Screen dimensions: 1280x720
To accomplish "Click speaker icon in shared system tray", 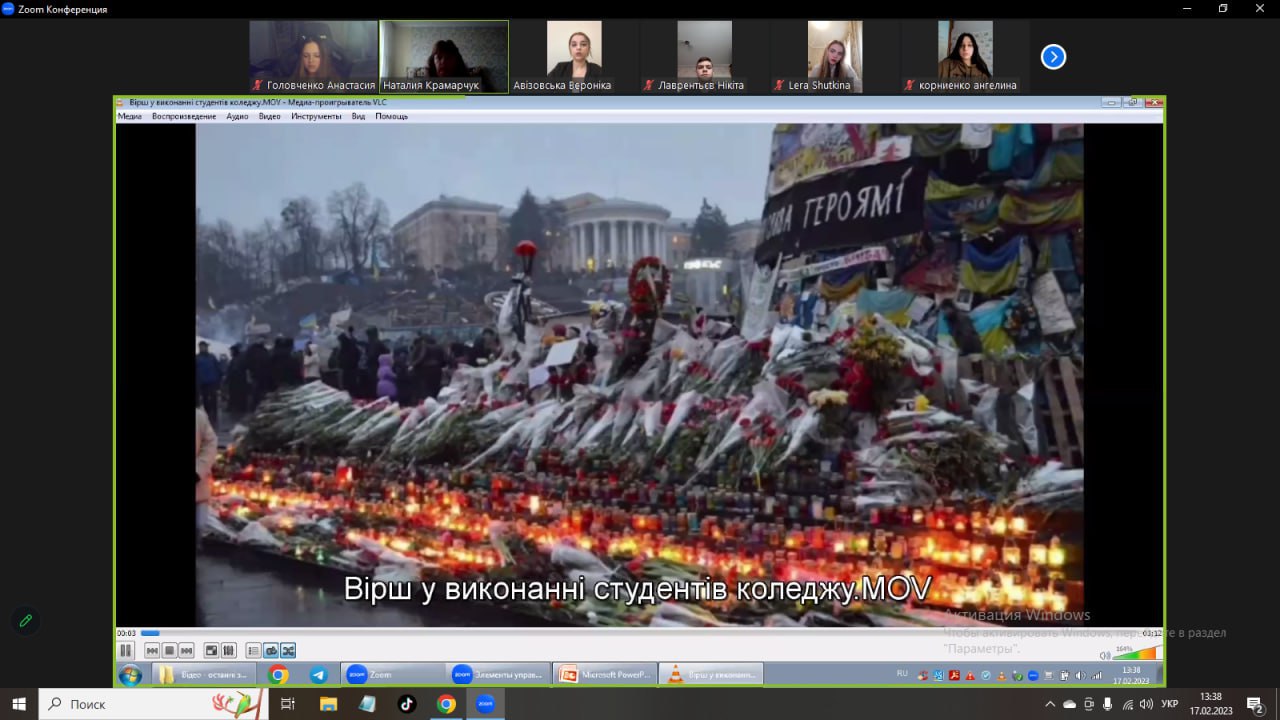I will click(x=1080, y=675).
